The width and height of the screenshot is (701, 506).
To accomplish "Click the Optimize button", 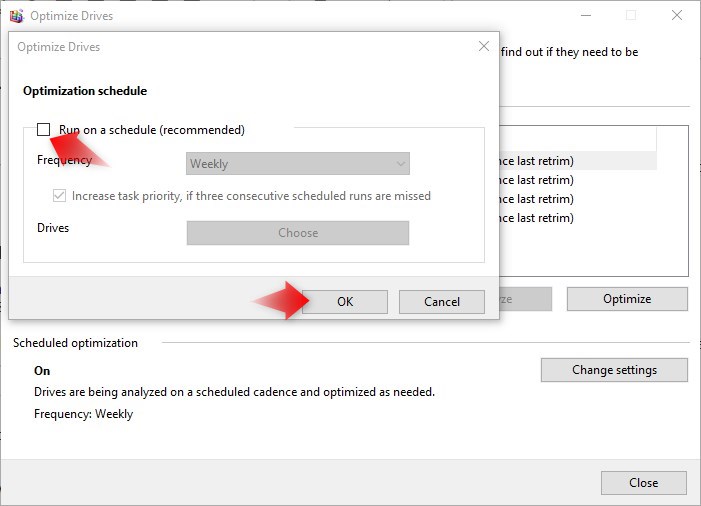I will click(627, 299).
